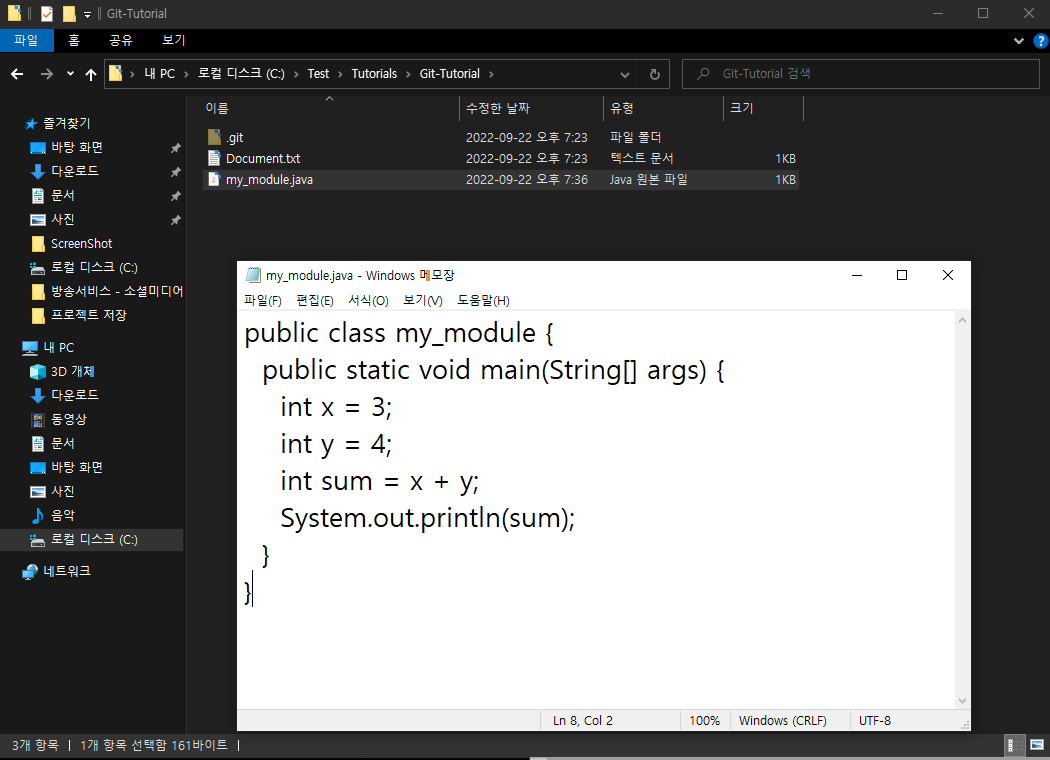Open pinned 문서 documents icon in Quick access

click(x=38, y=196)
